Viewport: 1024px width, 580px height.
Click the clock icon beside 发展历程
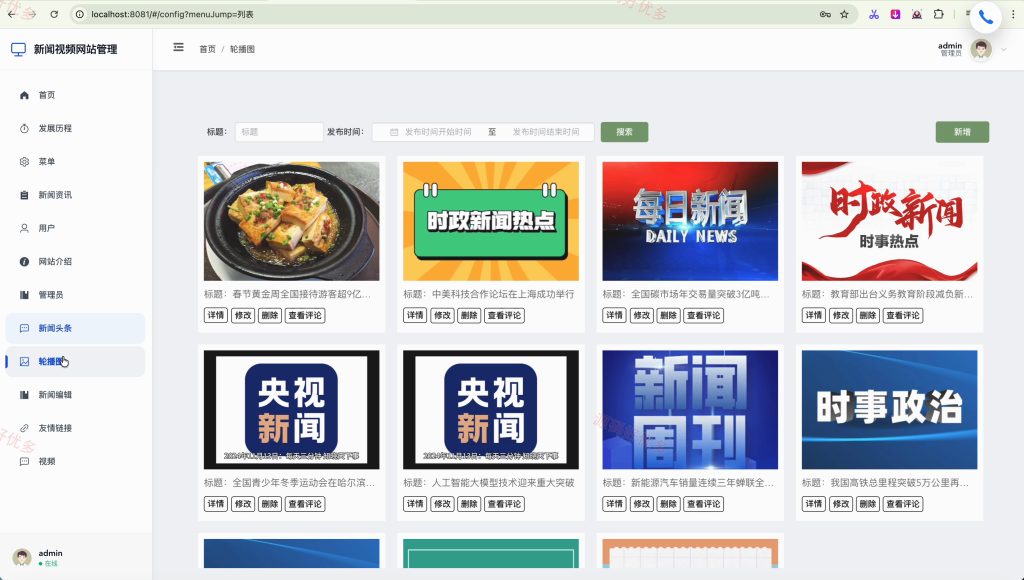24,129
